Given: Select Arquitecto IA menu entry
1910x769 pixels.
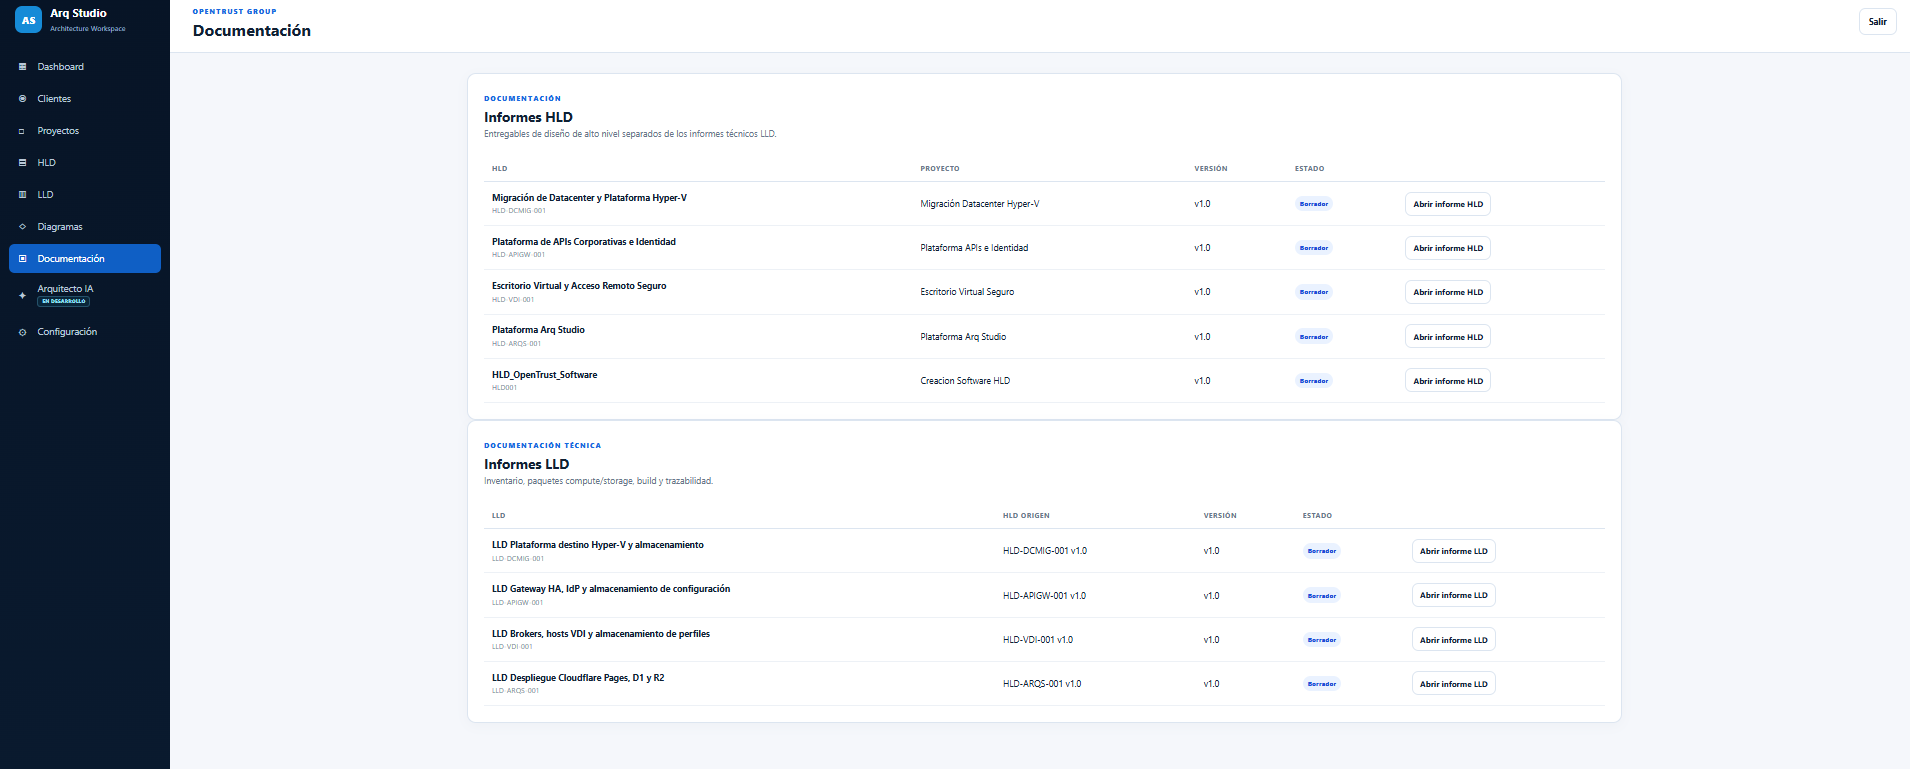Looking at the screenshot, I should point(85,295).
